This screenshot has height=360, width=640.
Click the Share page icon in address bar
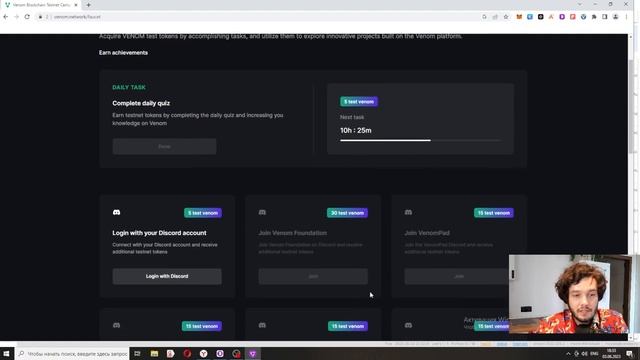tap(495, 17)
